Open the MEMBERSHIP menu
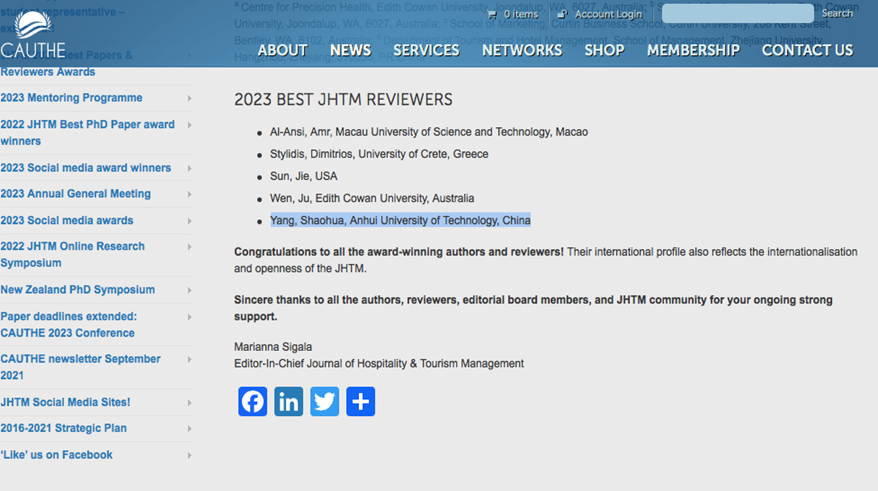The image size is (878, 491). pyautogui.click(x=693, y=50)
